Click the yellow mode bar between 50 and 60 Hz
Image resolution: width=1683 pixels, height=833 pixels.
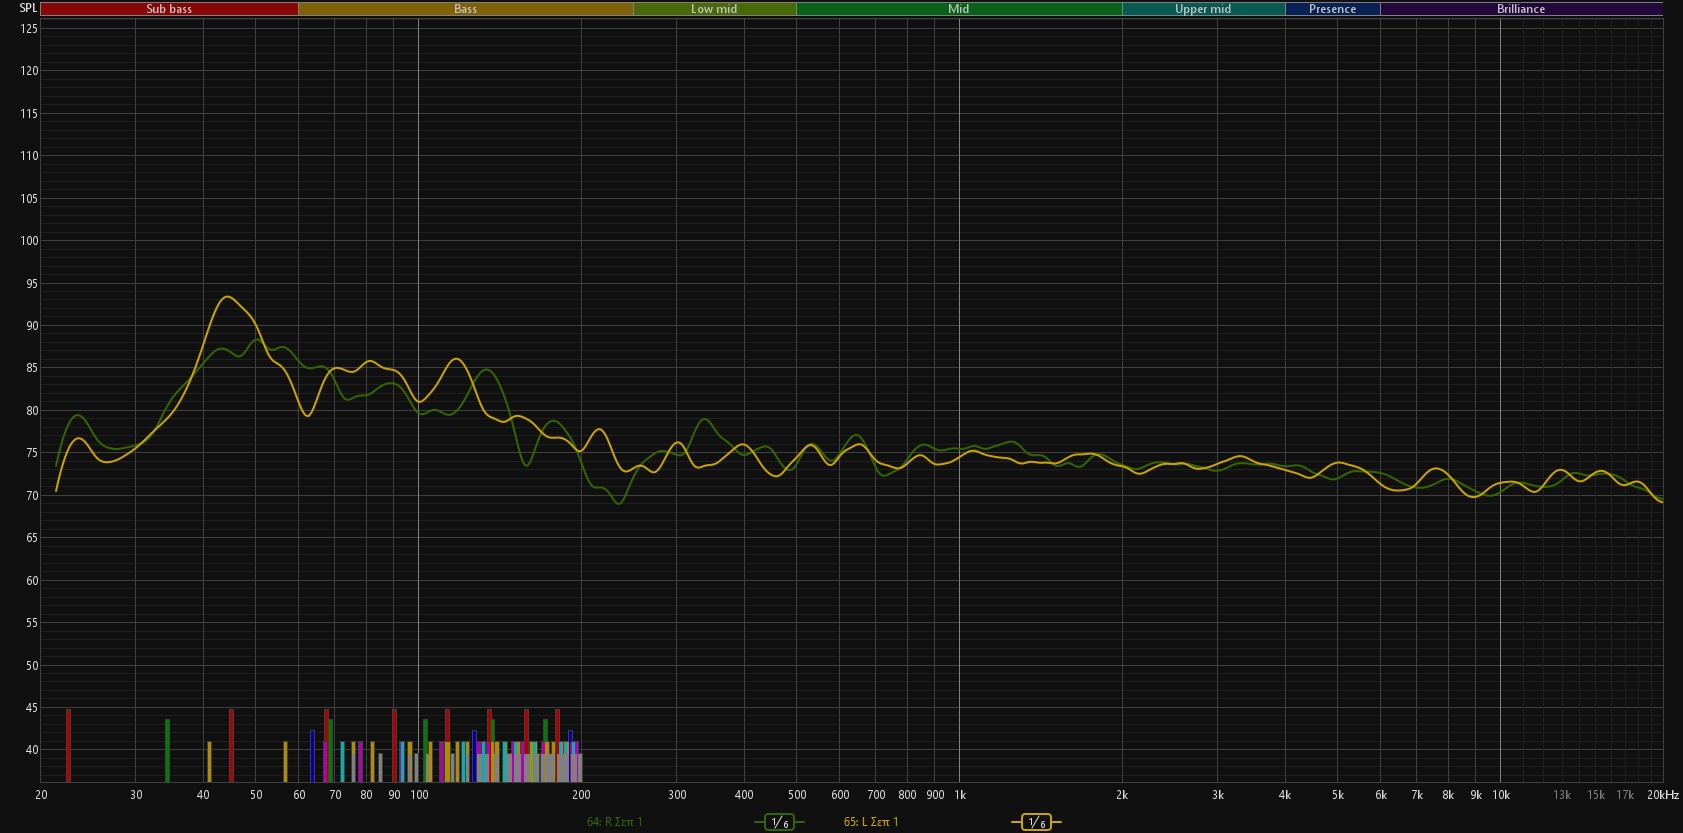point(285,761)
